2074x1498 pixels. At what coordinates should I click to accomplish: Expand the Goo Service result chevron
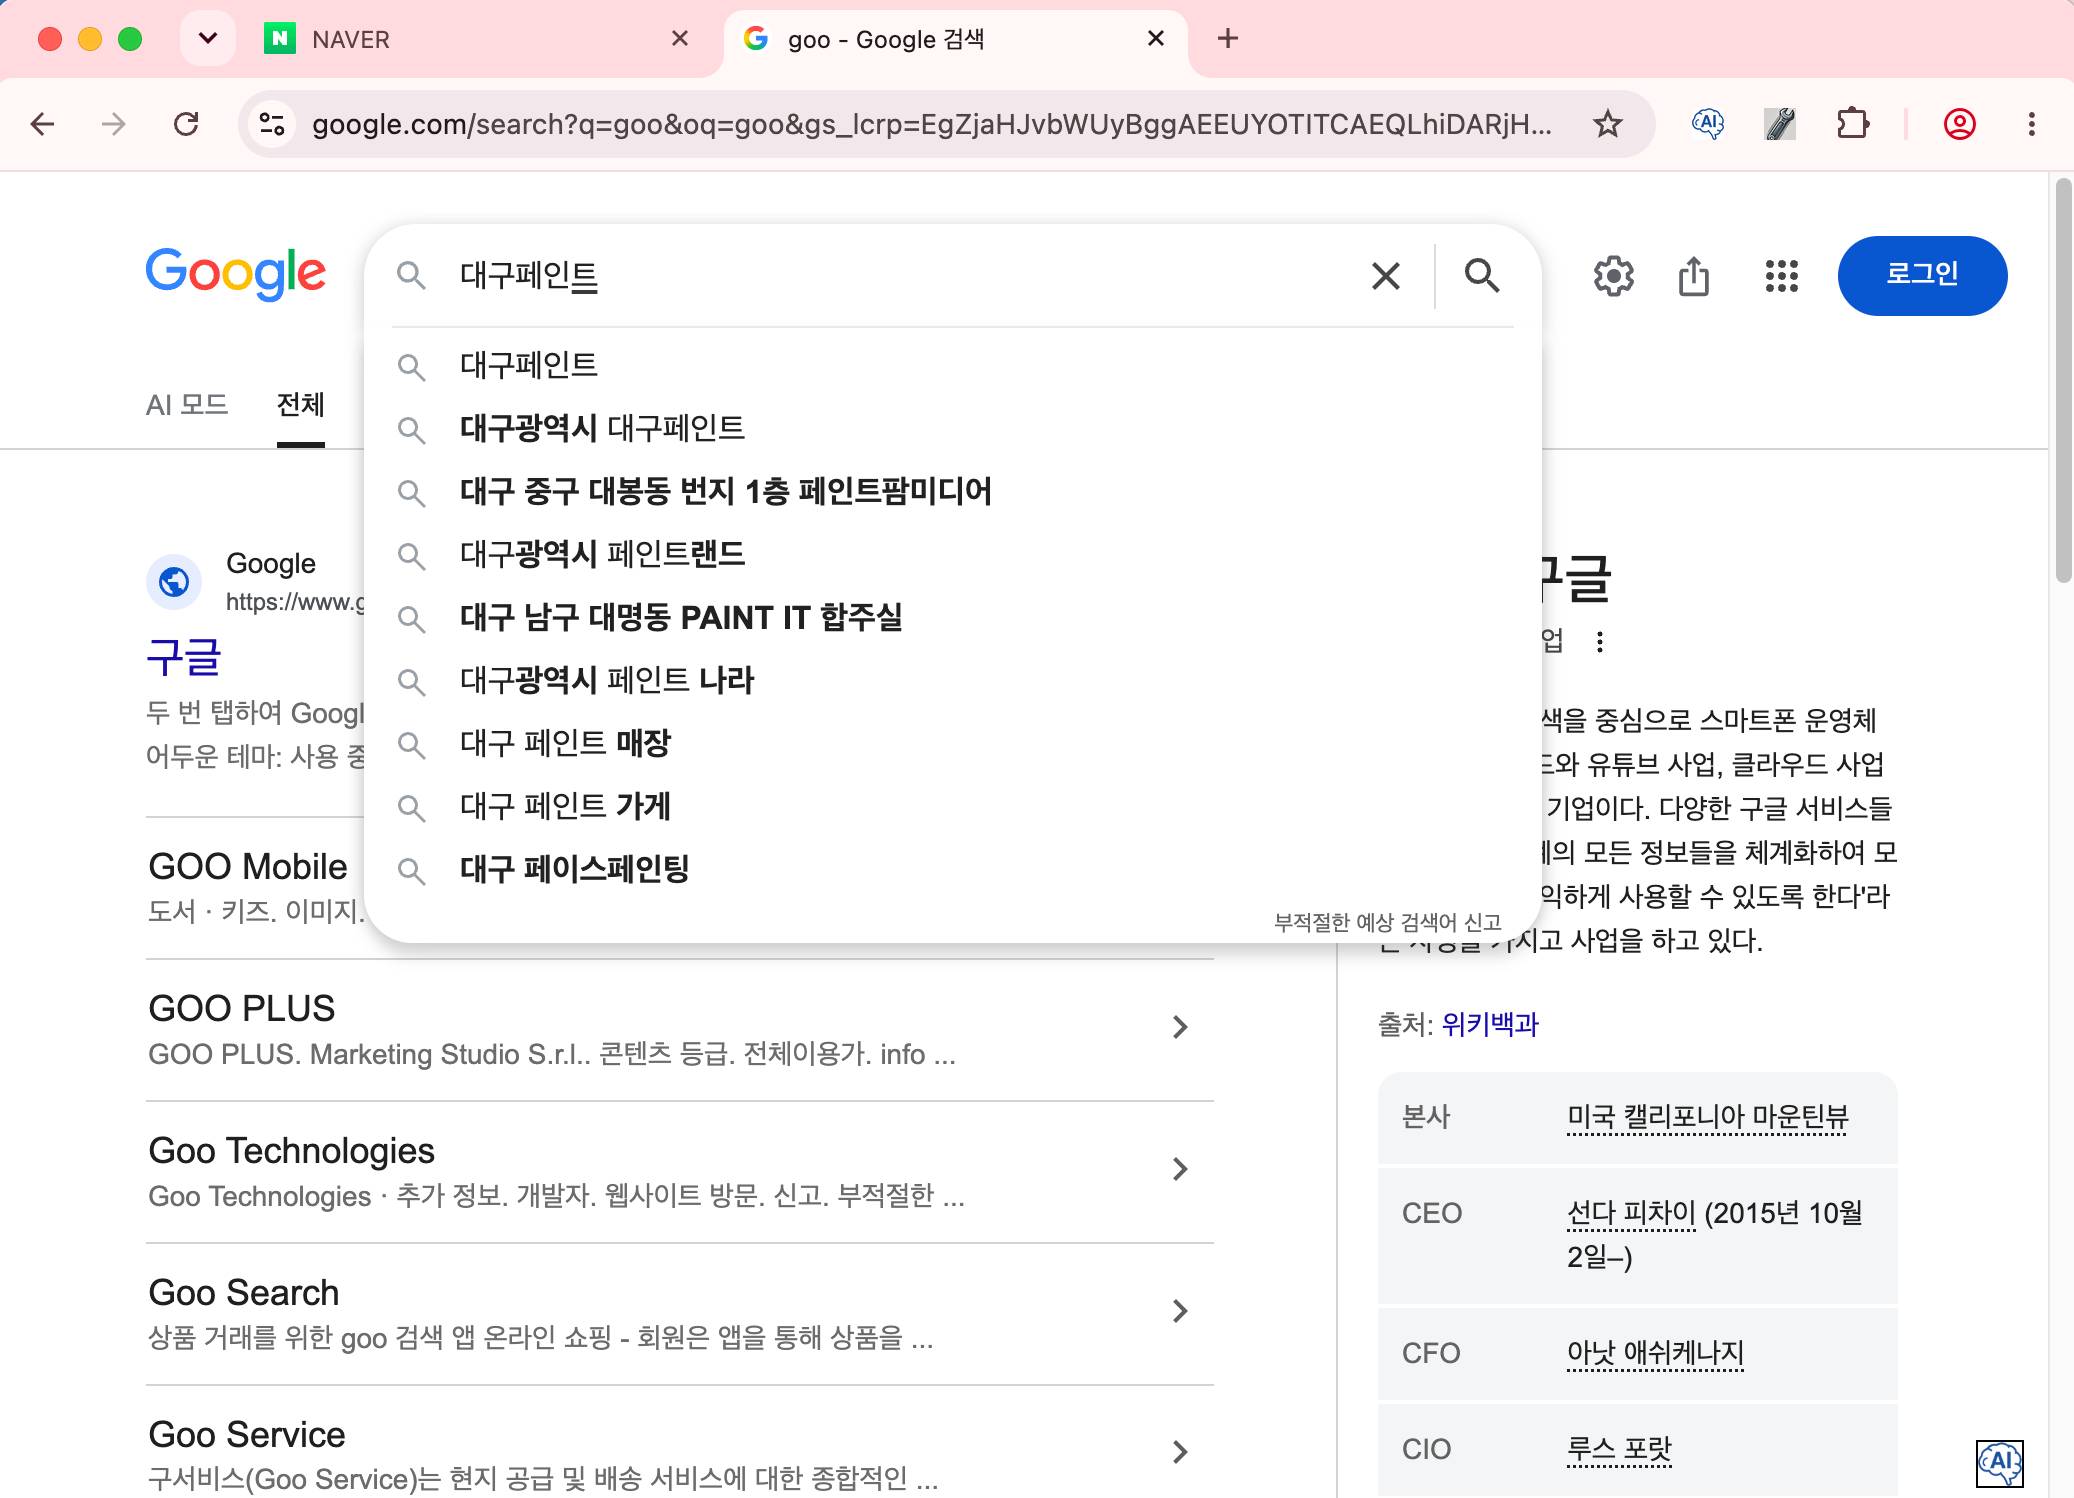tap(1180, 1452)
